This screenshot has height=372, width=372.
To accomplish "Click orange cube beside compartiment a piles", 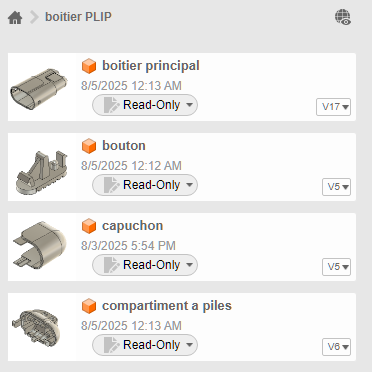I will (x=89, y=306).
